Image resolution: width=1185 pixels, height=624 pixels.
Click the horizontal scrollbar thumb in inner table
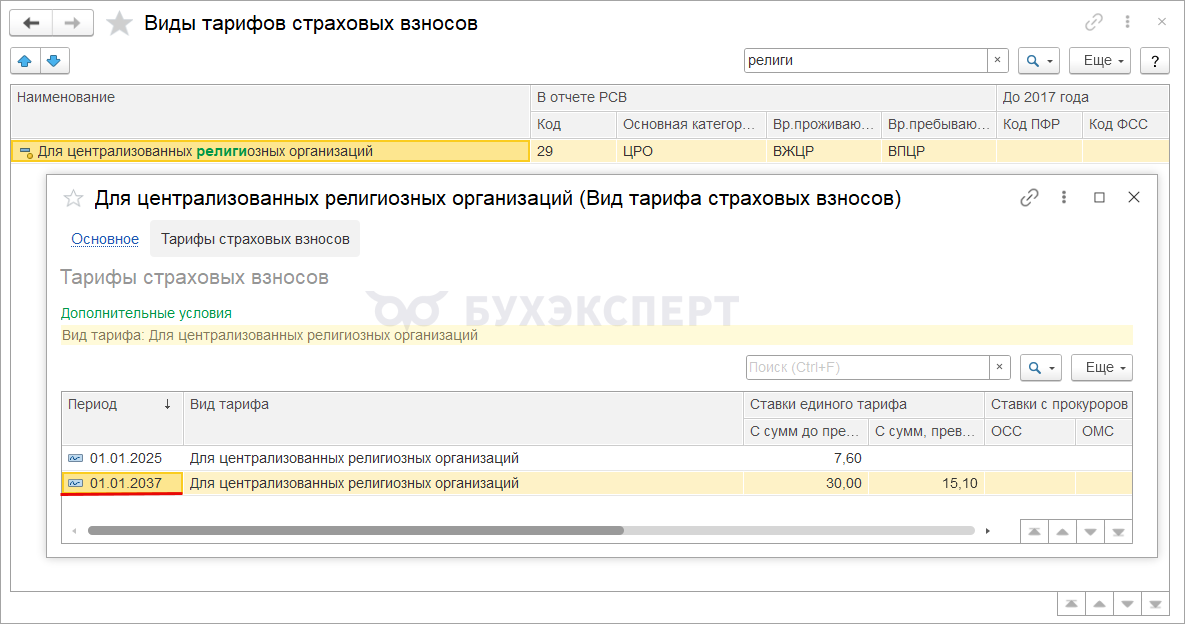tap(355, 530)
